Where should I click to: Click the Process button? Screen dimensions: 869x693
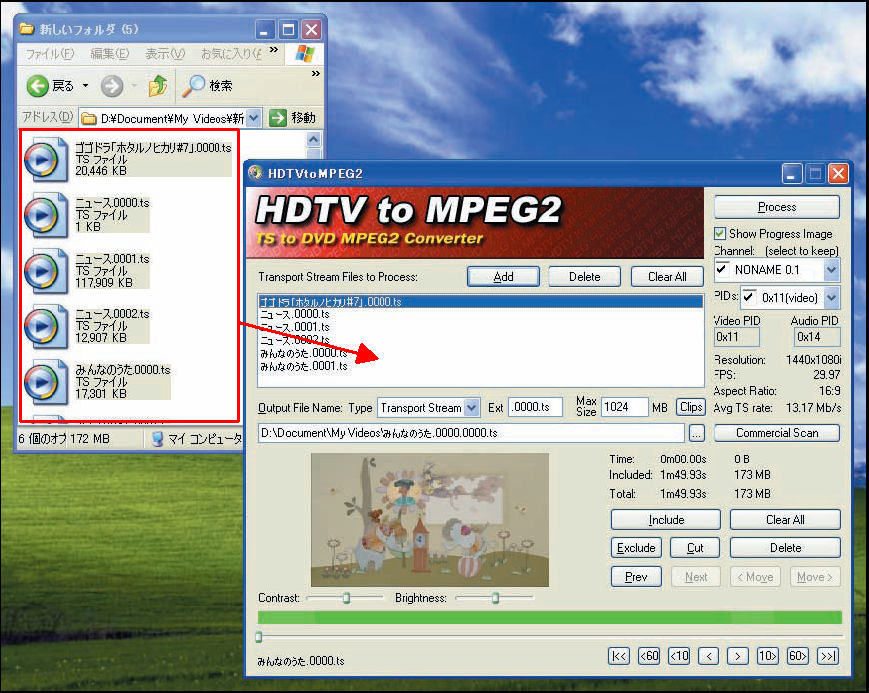click(x=777, y=207)
